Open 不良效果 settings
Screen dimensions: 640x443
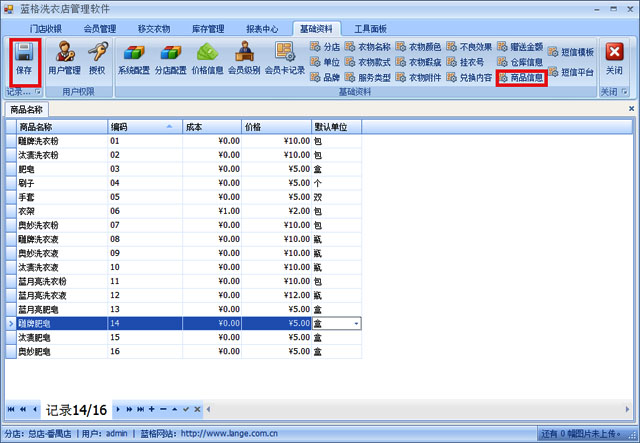[x=469, y=47]
